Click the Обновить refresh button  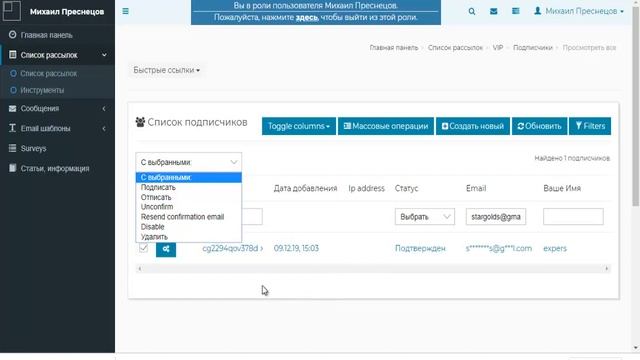point(539,126)
